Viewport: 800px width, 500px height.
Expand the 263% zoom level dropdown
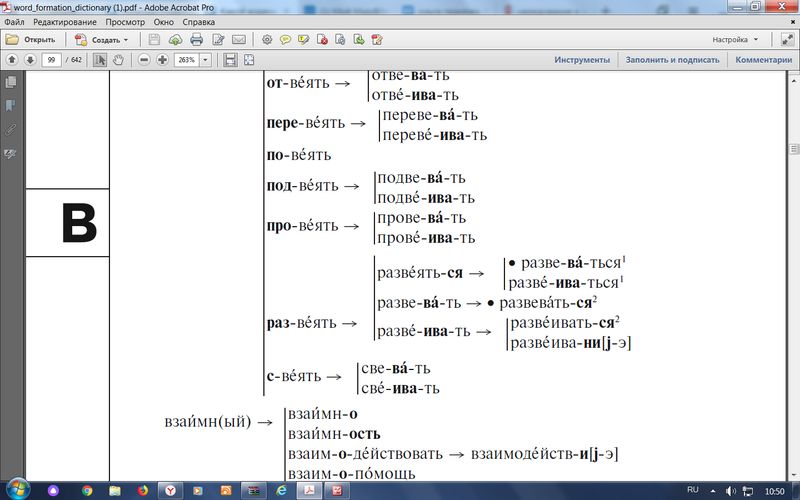[206, 60]
